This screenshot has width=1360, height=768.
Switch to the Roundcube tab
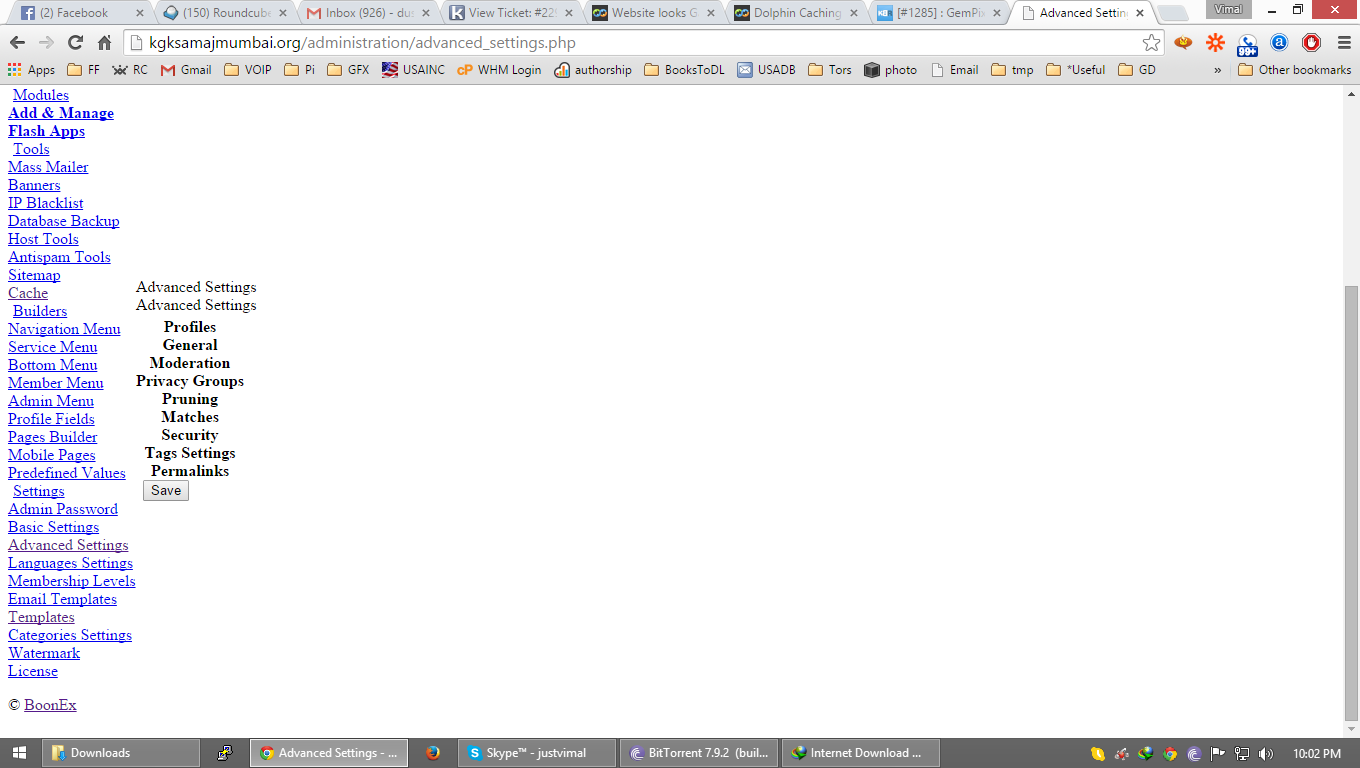pyautogui.click(x=226, y=13)
